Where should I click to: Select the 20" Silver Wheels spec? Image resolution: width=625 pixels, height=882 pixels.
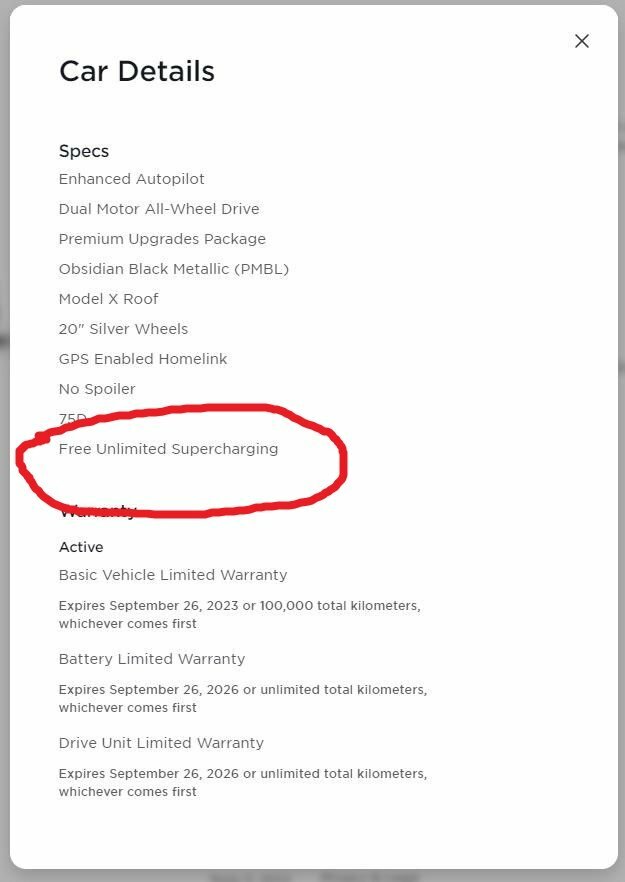[123, 328]
